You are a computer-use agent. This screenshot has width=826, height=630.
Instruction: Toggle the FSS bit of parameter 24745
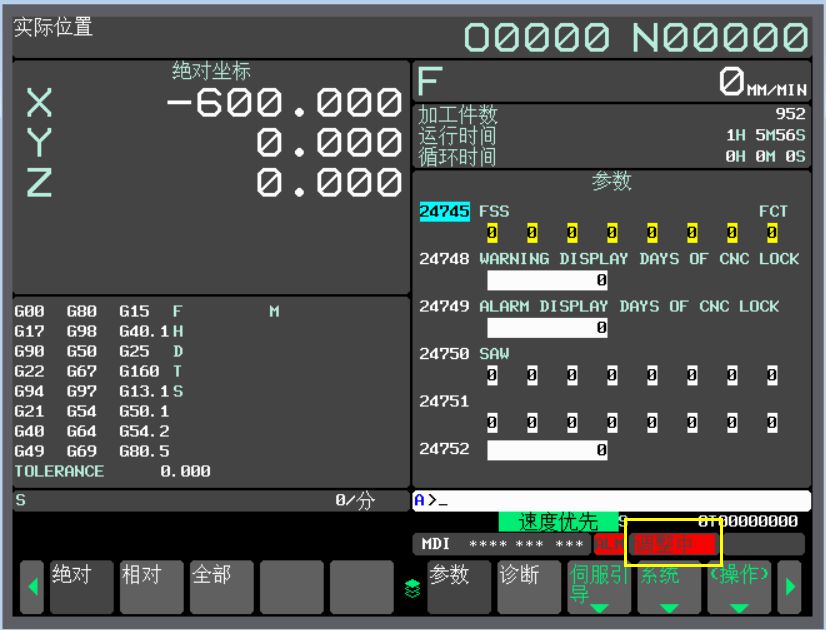point(492,233)
